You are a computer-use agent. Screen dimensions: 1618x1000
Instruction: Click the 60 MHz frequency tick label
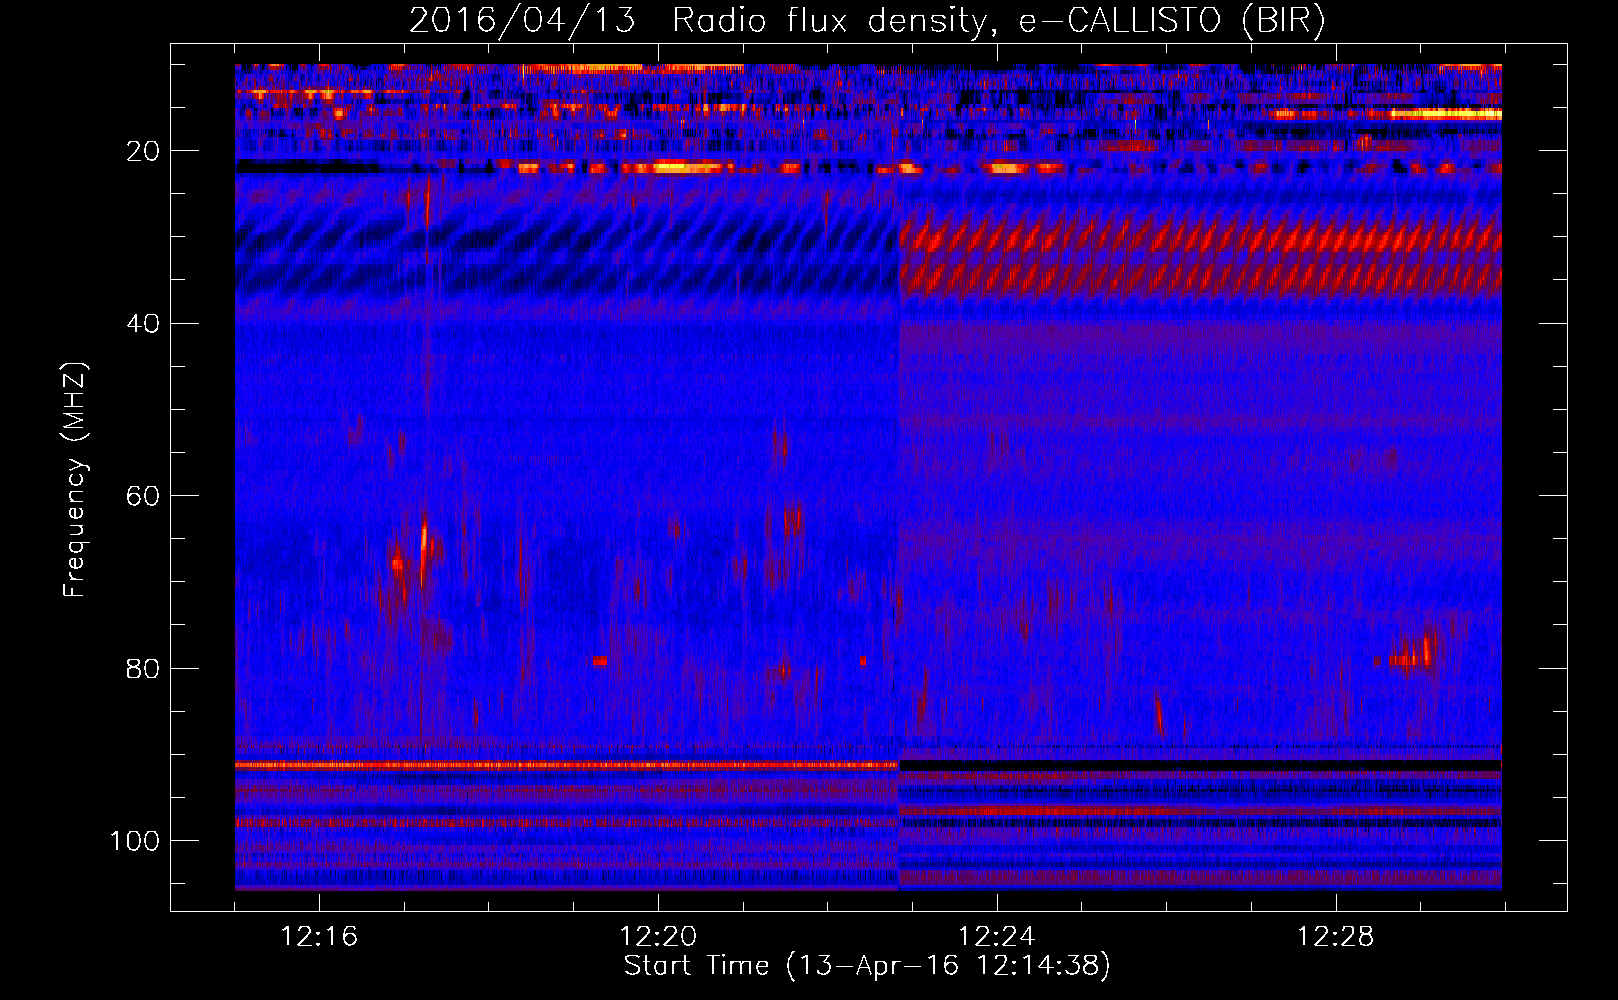[143, 496]
